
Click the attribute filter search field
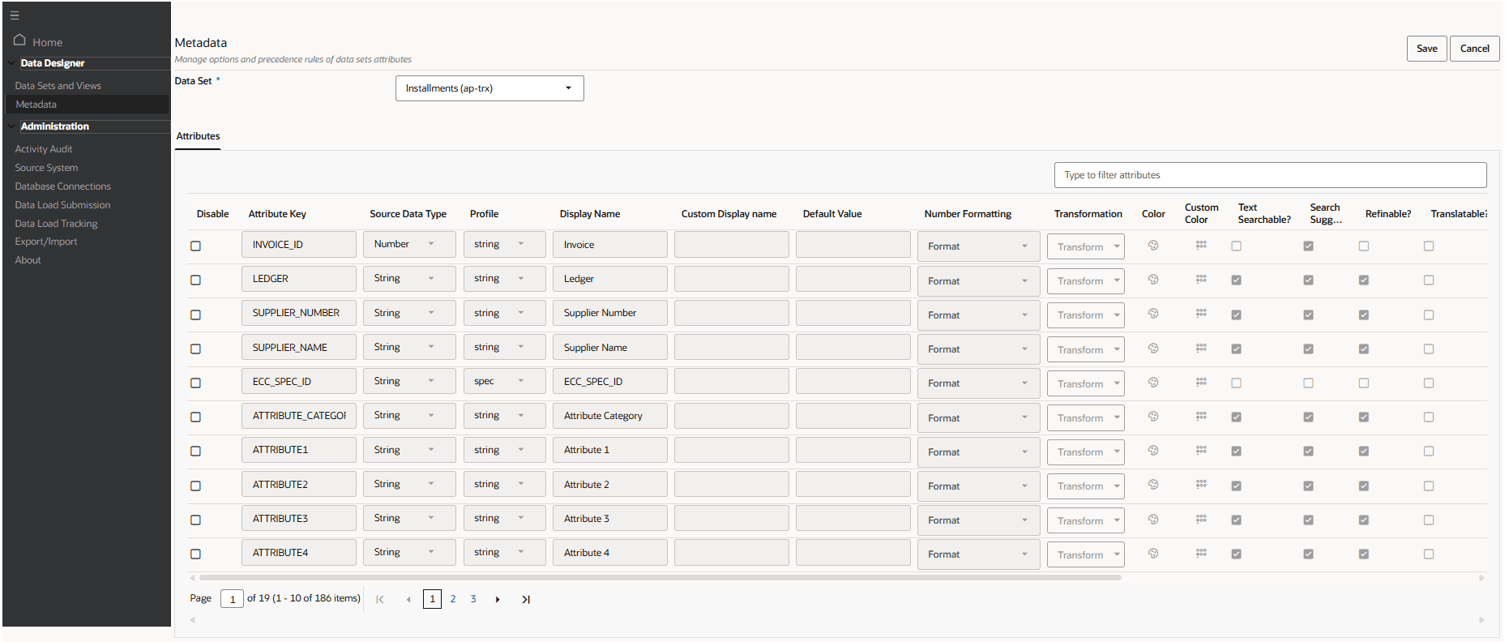coord(1269,174)
